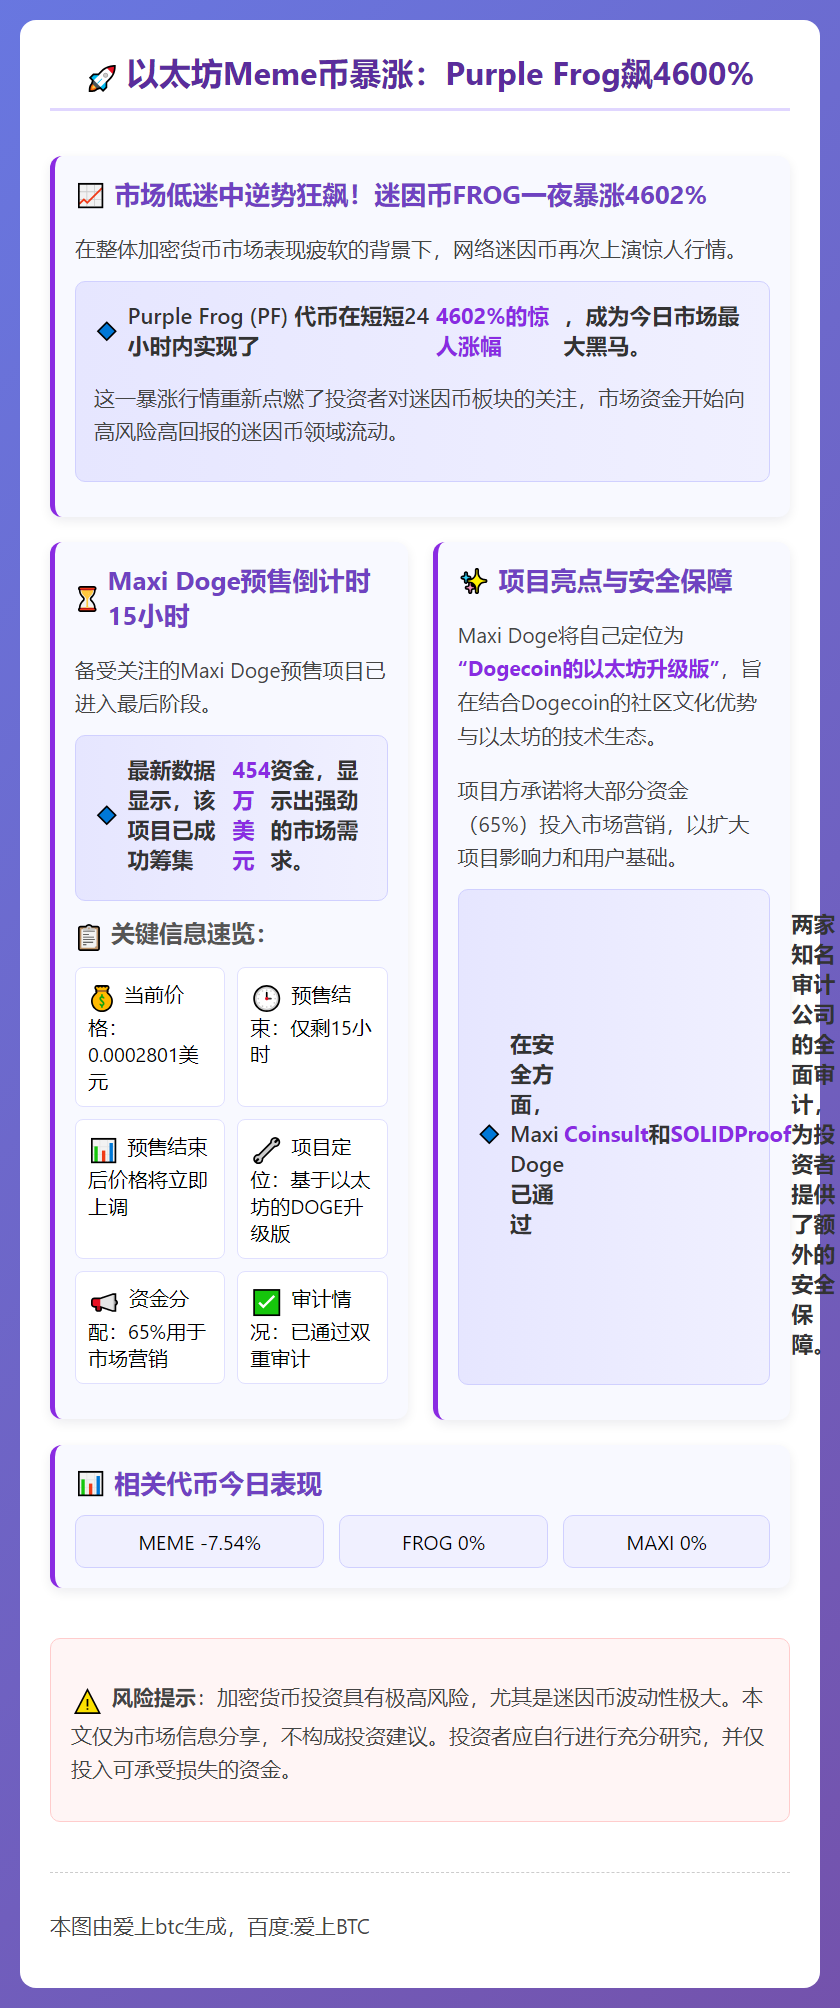Screen dimensions: 840x2008
Task: Click the clock icon by 预售结束
Action: click(x=266, y=997)
